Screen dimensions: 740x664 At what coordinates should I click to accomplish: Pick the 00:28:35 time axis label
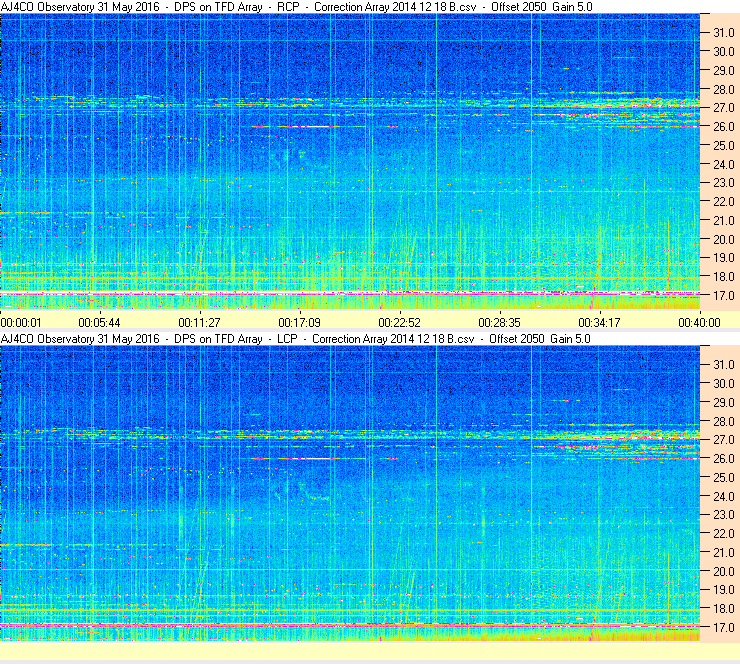499,323
